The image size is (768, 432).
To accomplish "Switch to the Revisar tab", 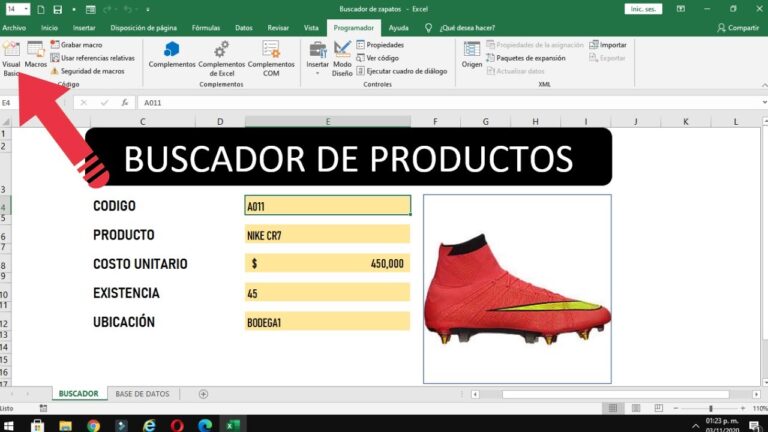I will click(278, 28).
